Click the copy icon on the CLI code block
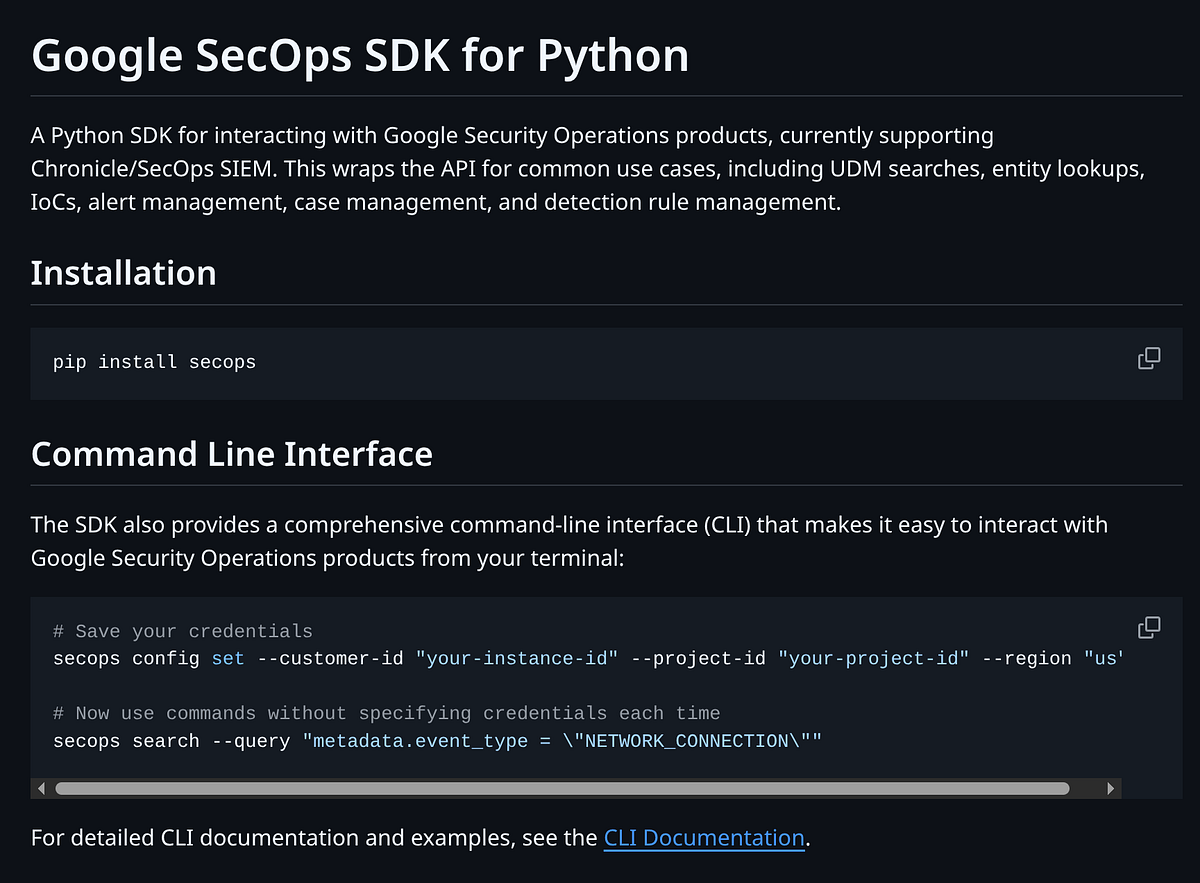1200x883 pixels. coord(1148,626)
